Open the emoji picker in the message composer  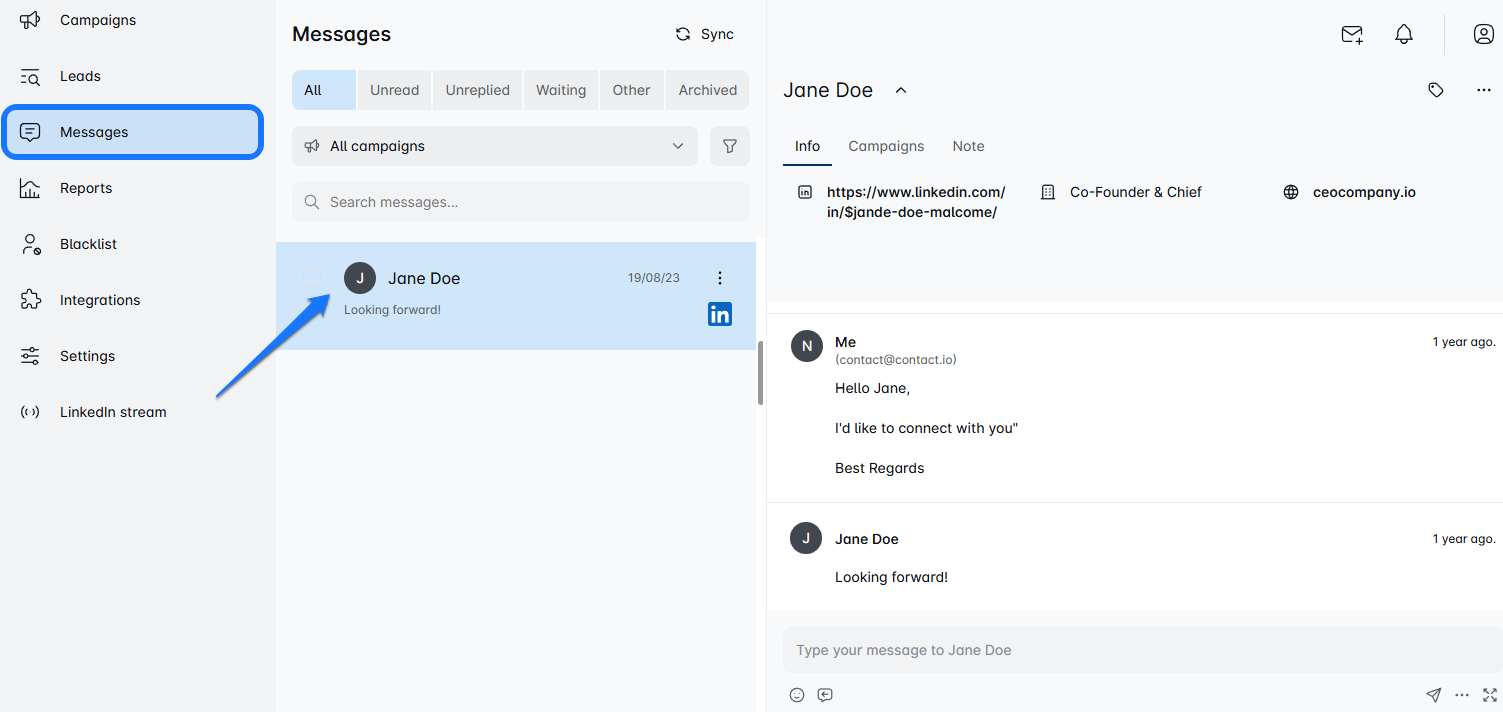796,694
